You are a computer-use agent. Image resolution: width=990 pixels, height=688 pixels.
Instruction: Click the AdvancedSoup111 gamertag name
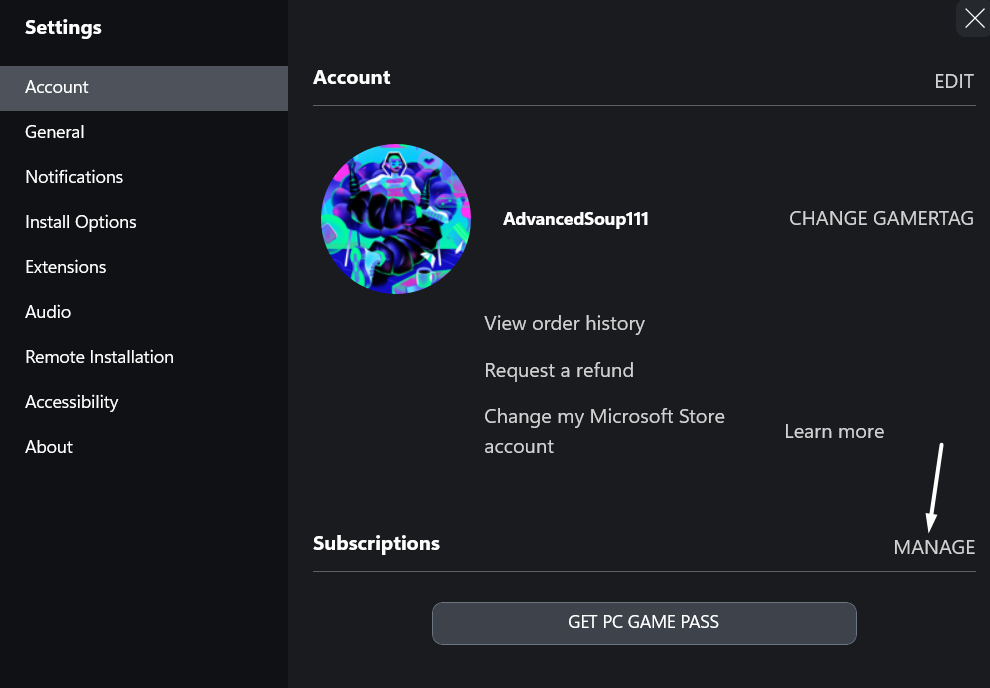tap(576, 219)
